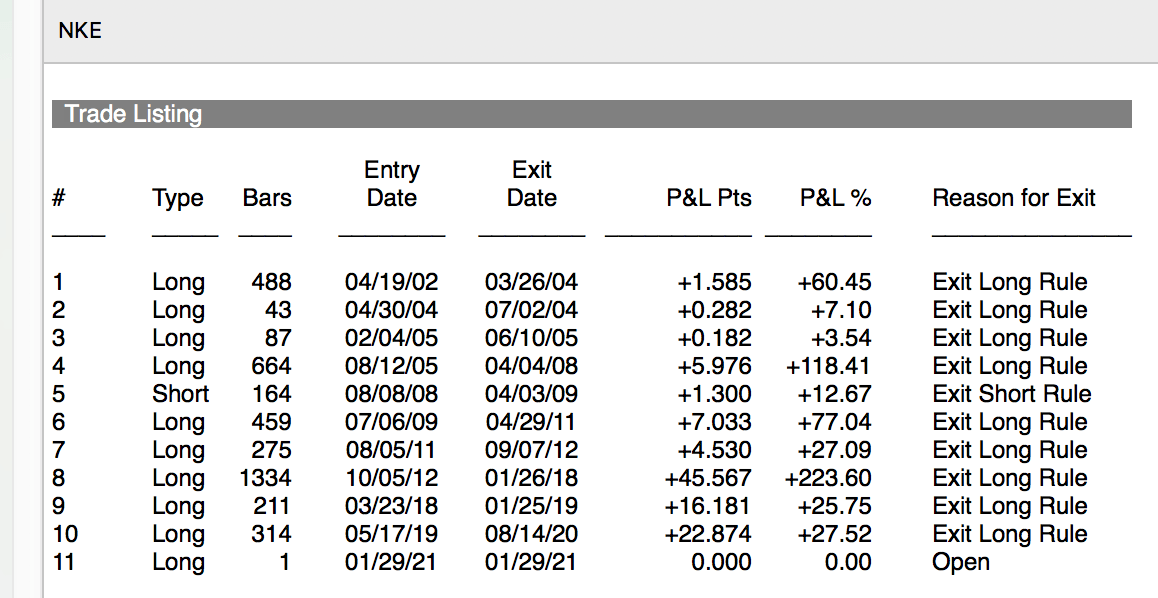
Task: Click entry date 10/05/12 in trade 8
Action: (x=391, y=478)
